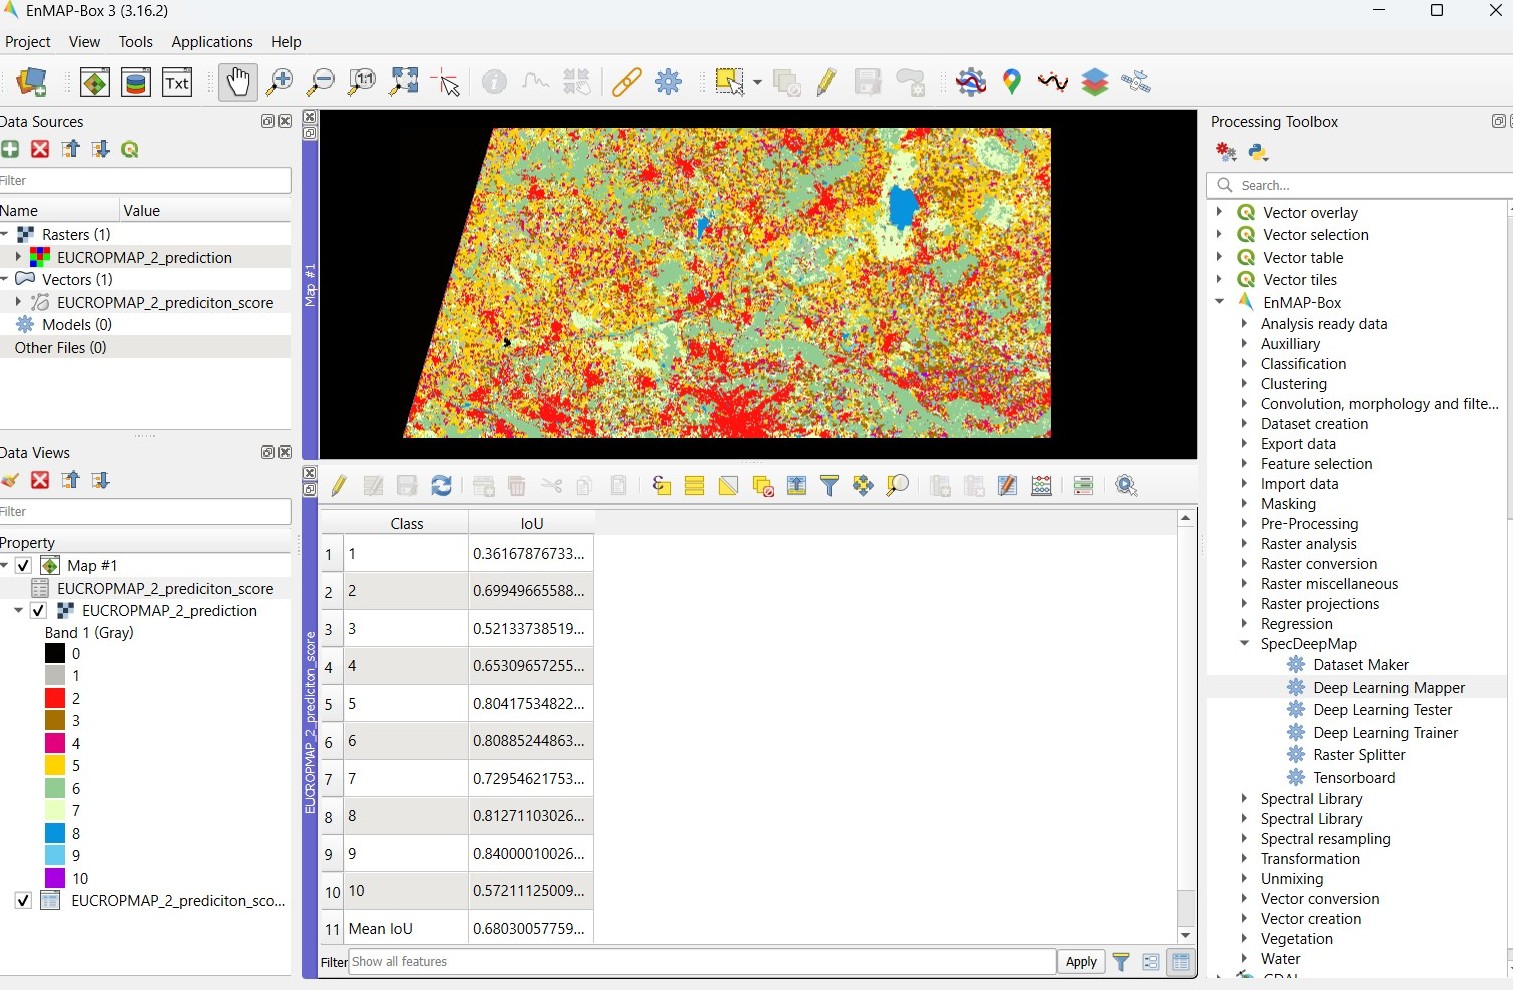This screenshot has height=990, width=1513.
Task: Click the attribute table vertical scrollbar
Action: 1186,727
